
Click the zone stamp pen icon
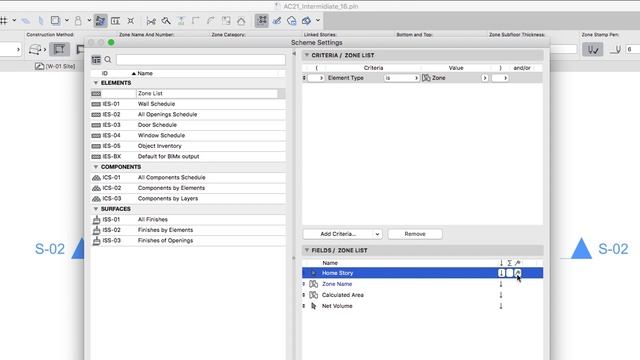(x=593, y=50)
